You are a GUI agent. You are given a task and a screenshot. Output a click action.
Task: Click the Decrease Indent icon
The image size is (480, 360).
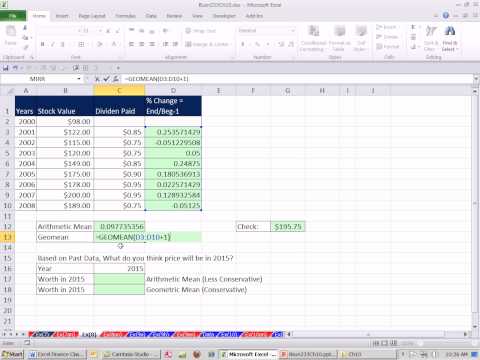pos(166,44)
